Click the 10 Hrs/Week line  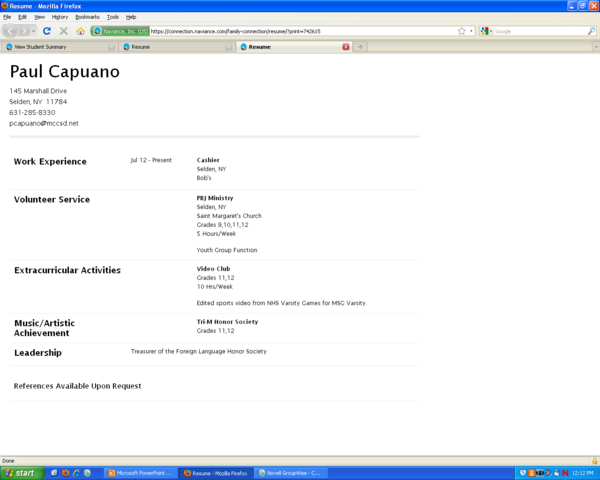click(x=215, y=287)
